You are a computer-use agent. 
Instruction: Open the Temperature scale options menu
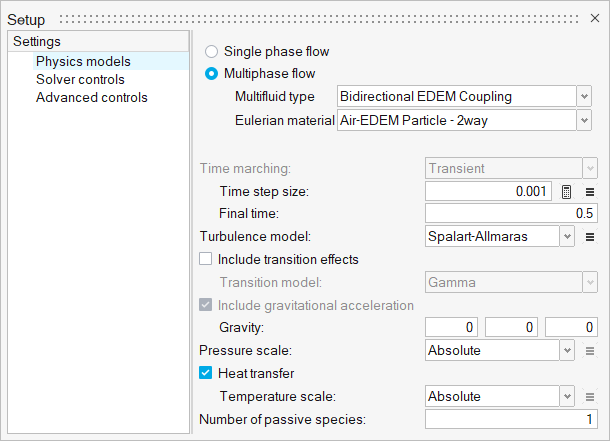[590, 397]
